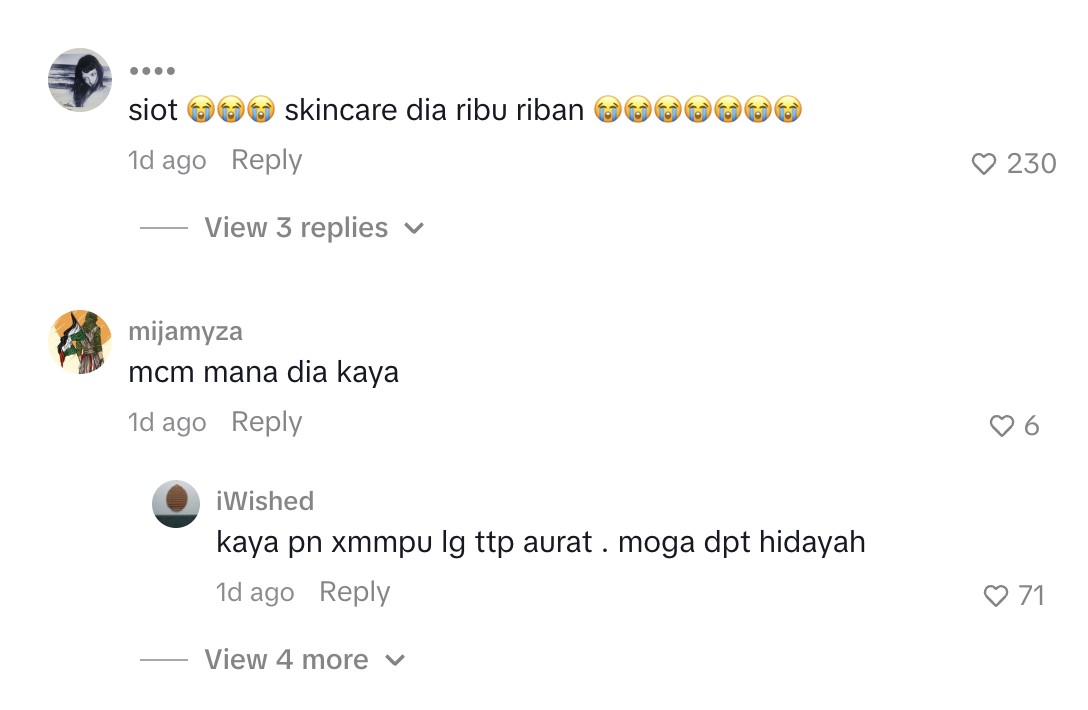Tap the heart on mijamyza's comment

(1001, 426)
